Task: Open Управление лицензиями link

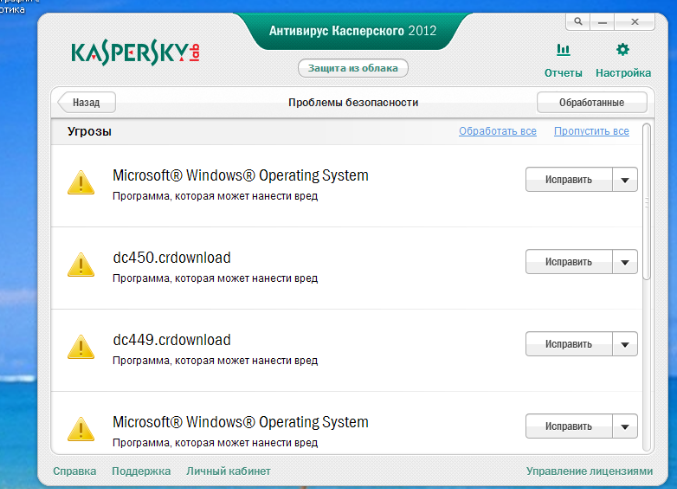Action: (589, 471)
